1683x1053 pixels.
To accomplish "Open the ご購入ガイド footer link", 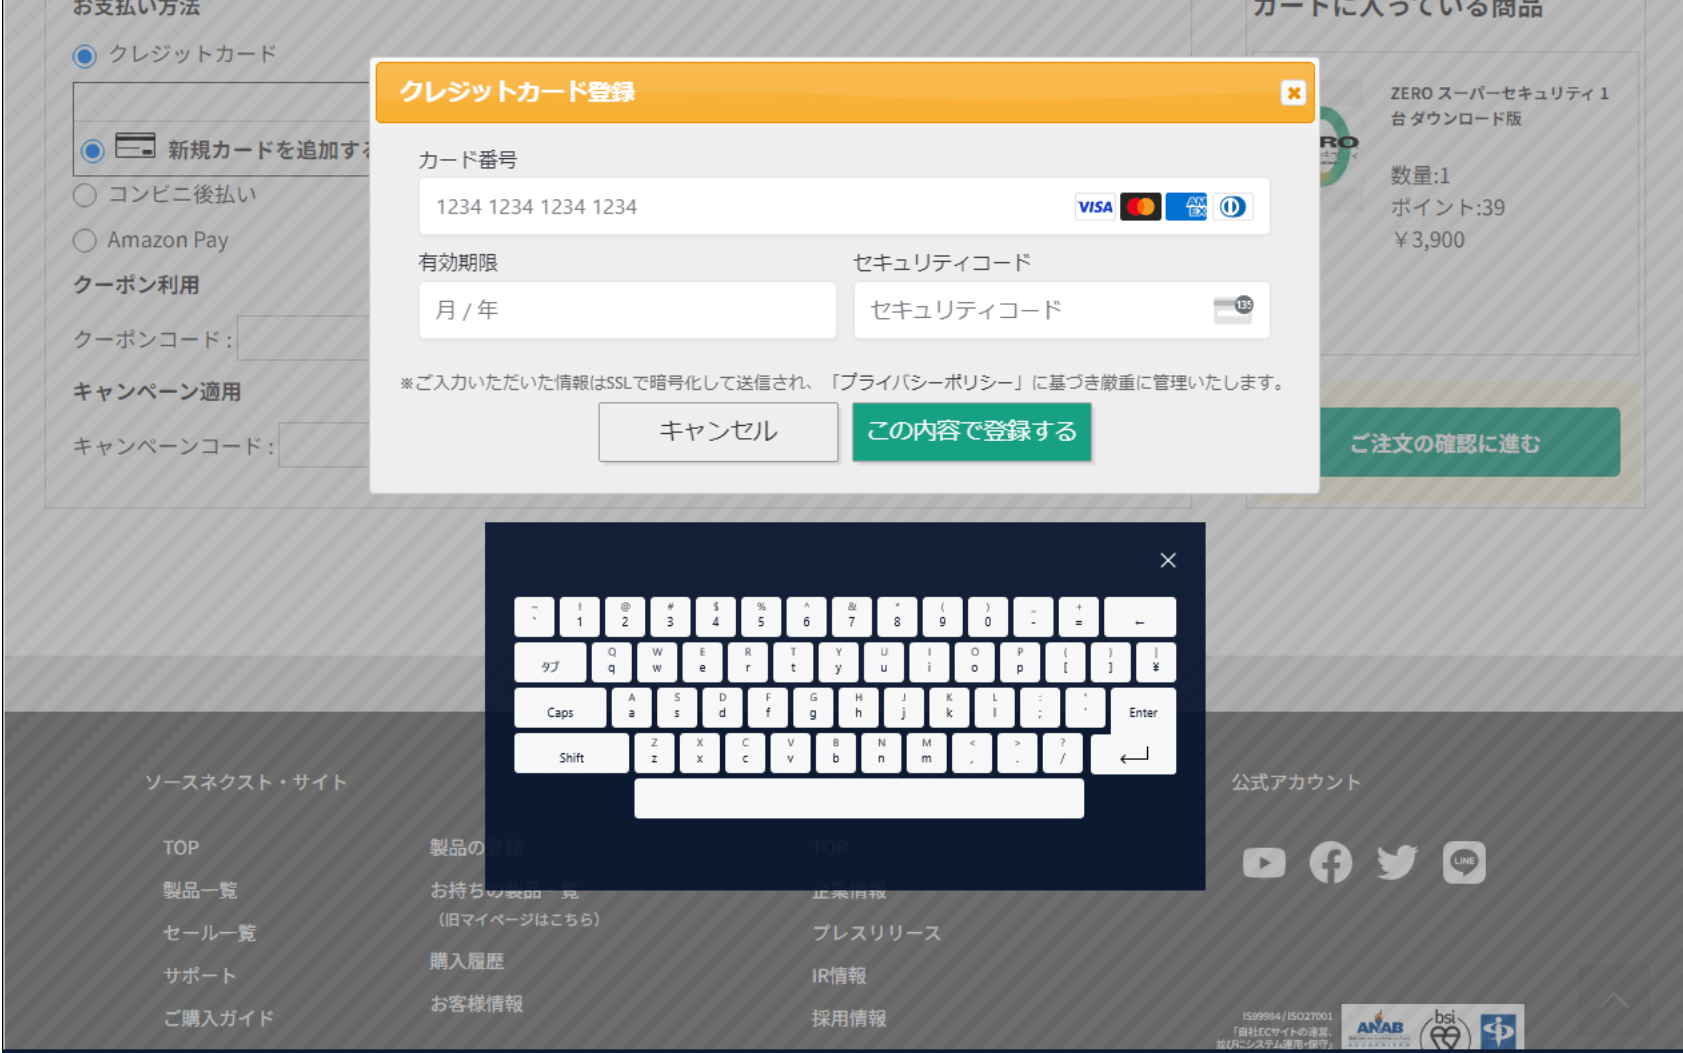I will pyautogui.click(x=218, y=1018).
